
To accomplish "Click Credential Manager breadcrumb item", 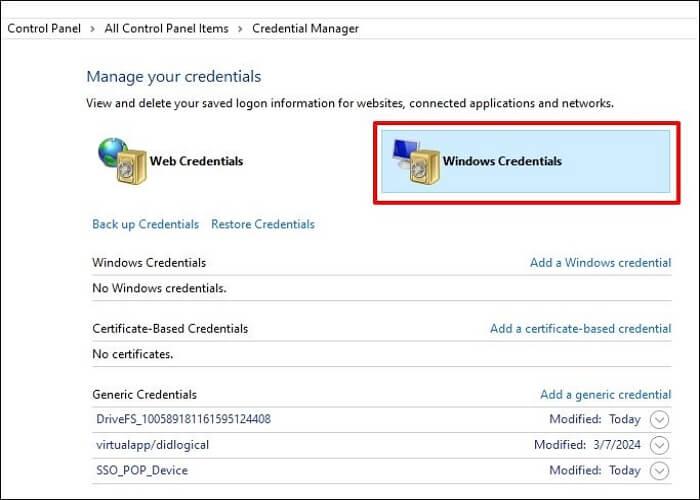I will [305, 29].
